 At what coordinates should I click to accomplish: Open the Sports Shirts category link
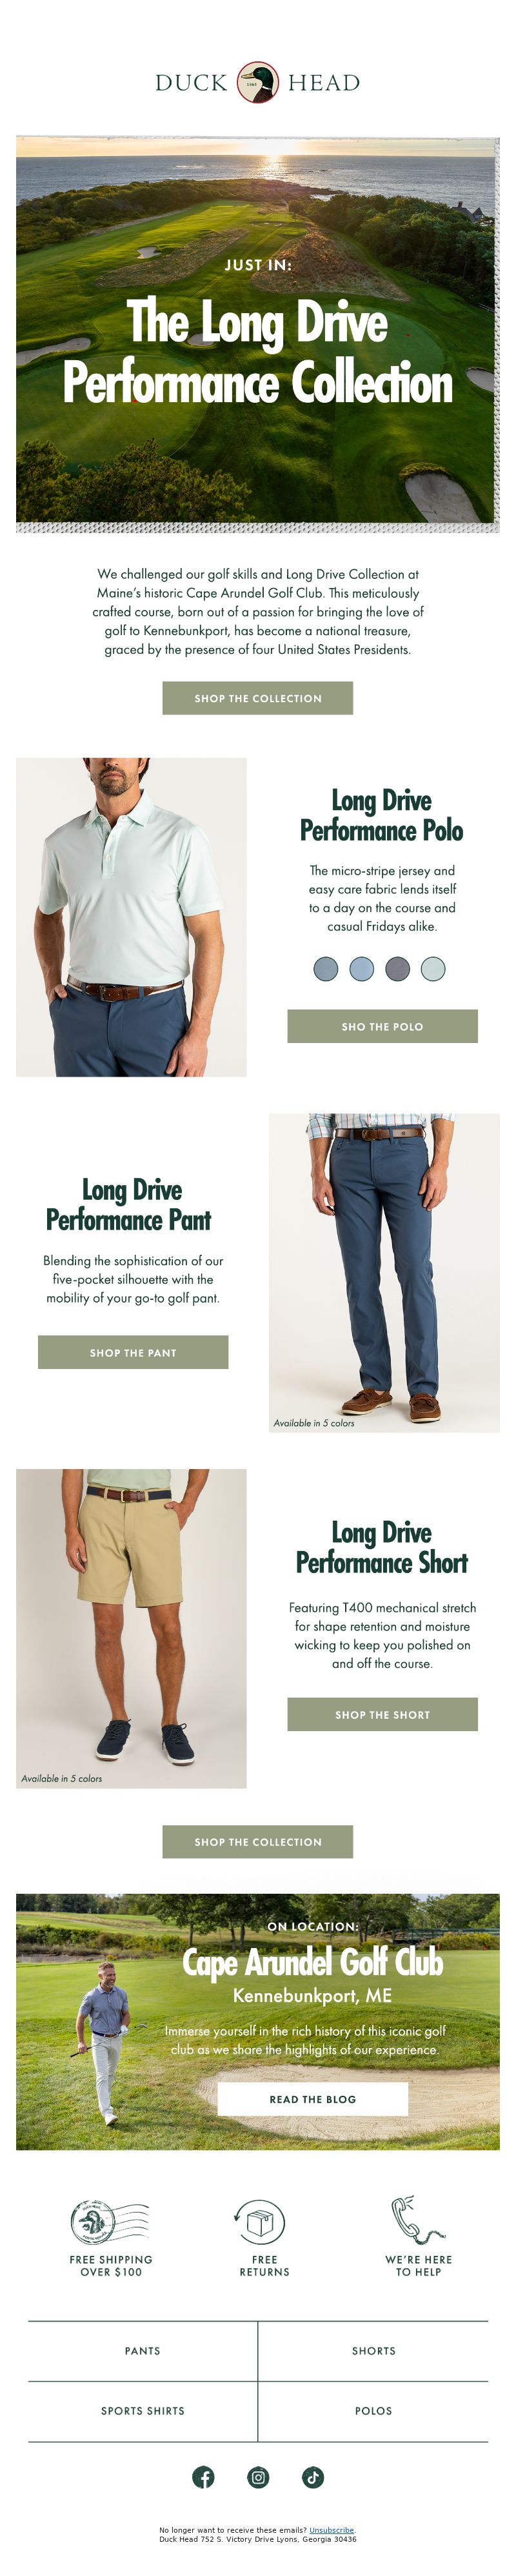[x=143, y=2411]
